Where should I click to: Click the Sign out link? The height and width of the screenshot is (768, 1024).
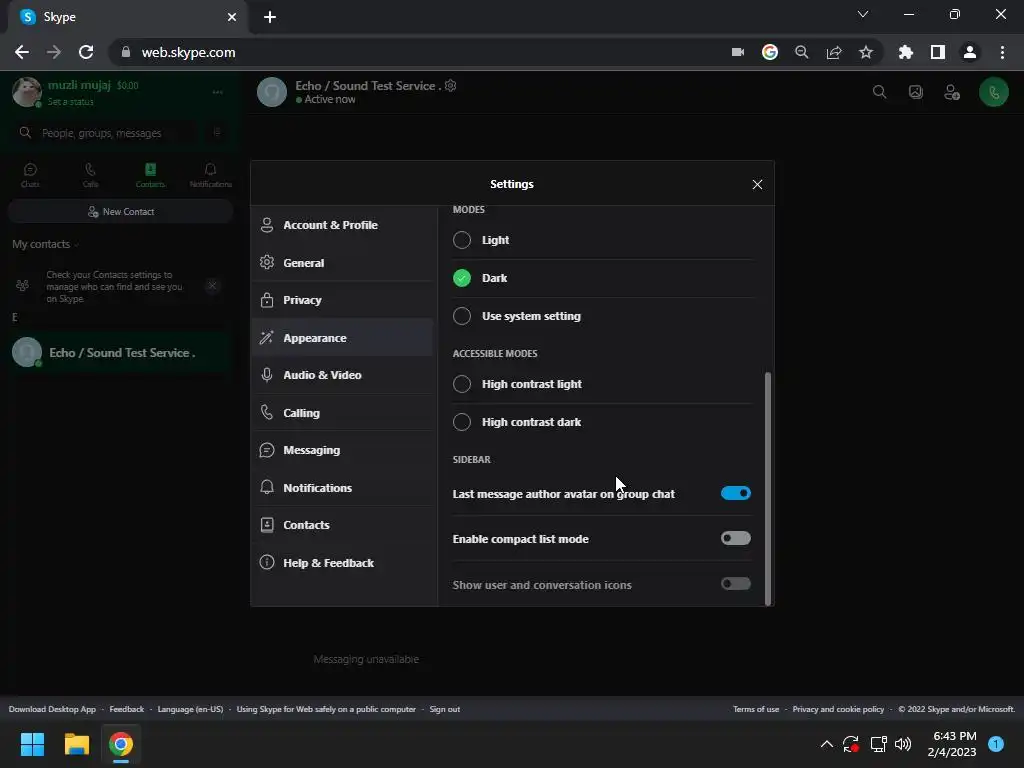click(445, 709)
